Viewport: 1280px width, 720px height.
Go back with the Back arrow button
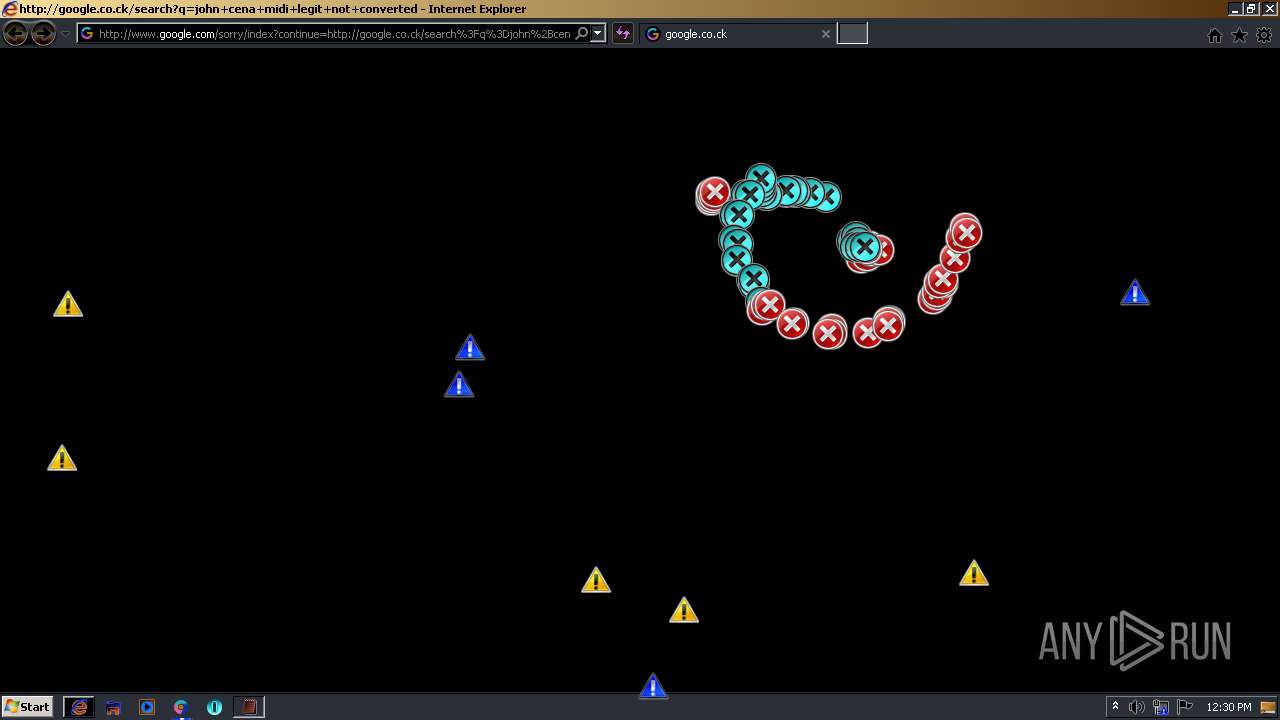click(15, 34)
